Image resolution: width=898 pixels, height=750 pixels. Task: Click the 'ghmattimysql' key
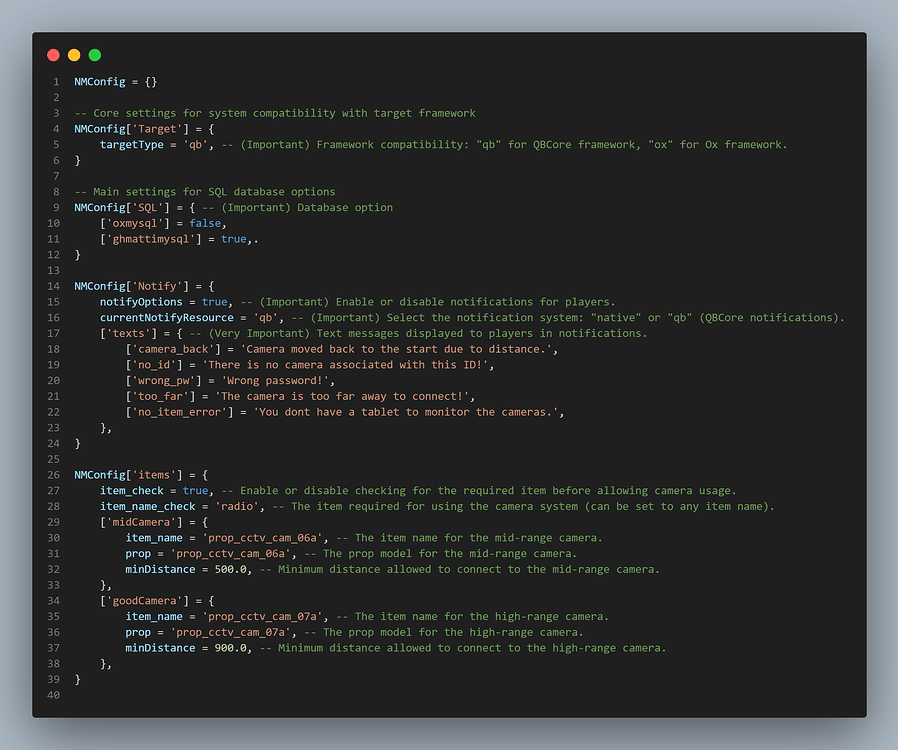pos(151,239)
